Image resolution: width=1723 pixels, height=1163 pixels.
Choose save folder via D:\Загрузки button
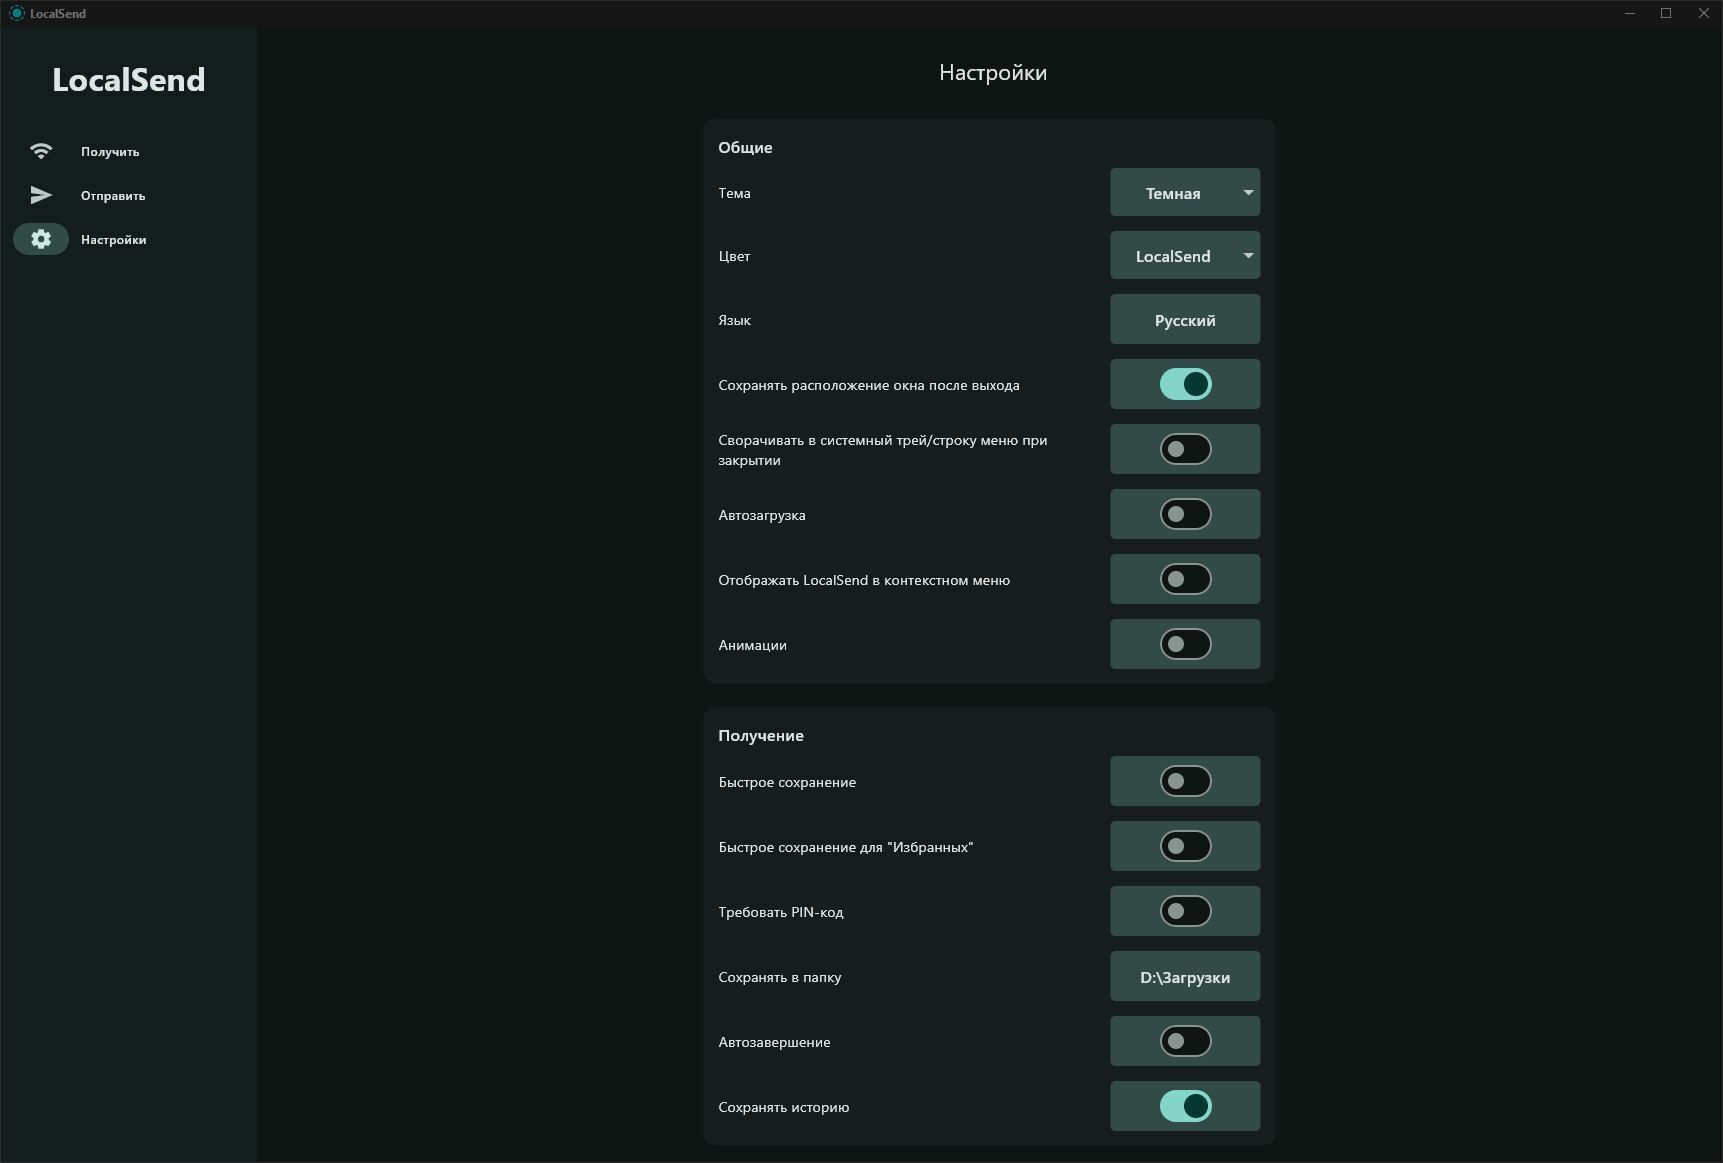click(x=1184, y=977)
